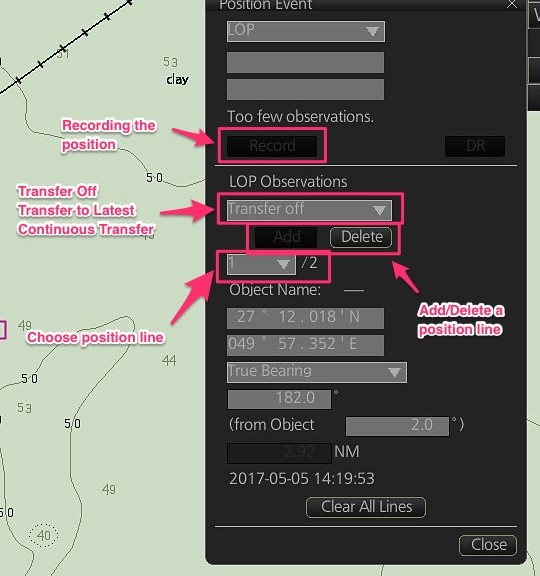Delete the selected position line
This screenshot has height=576, width=540.
pos(361,237)
